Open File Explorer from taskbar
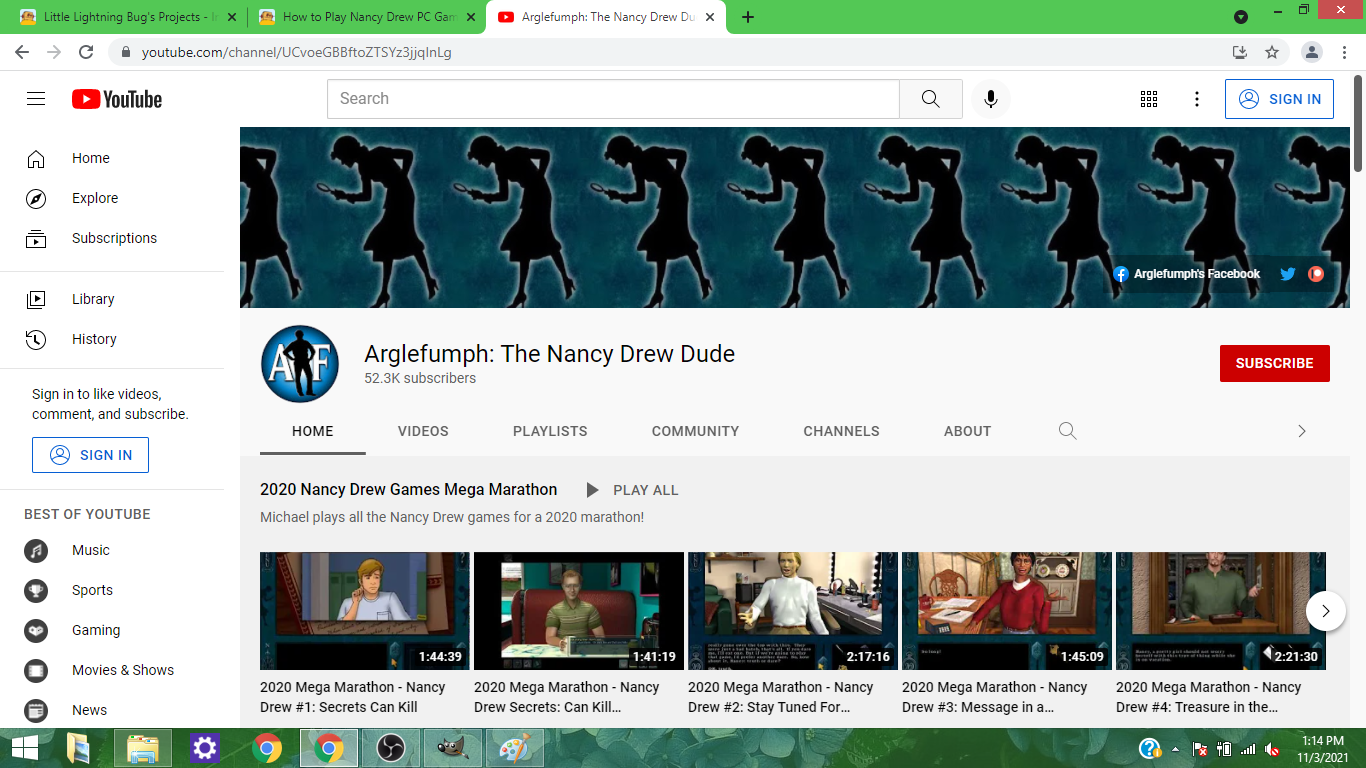The width and height of the screenshot is (1366, 768). click(143, 748)
